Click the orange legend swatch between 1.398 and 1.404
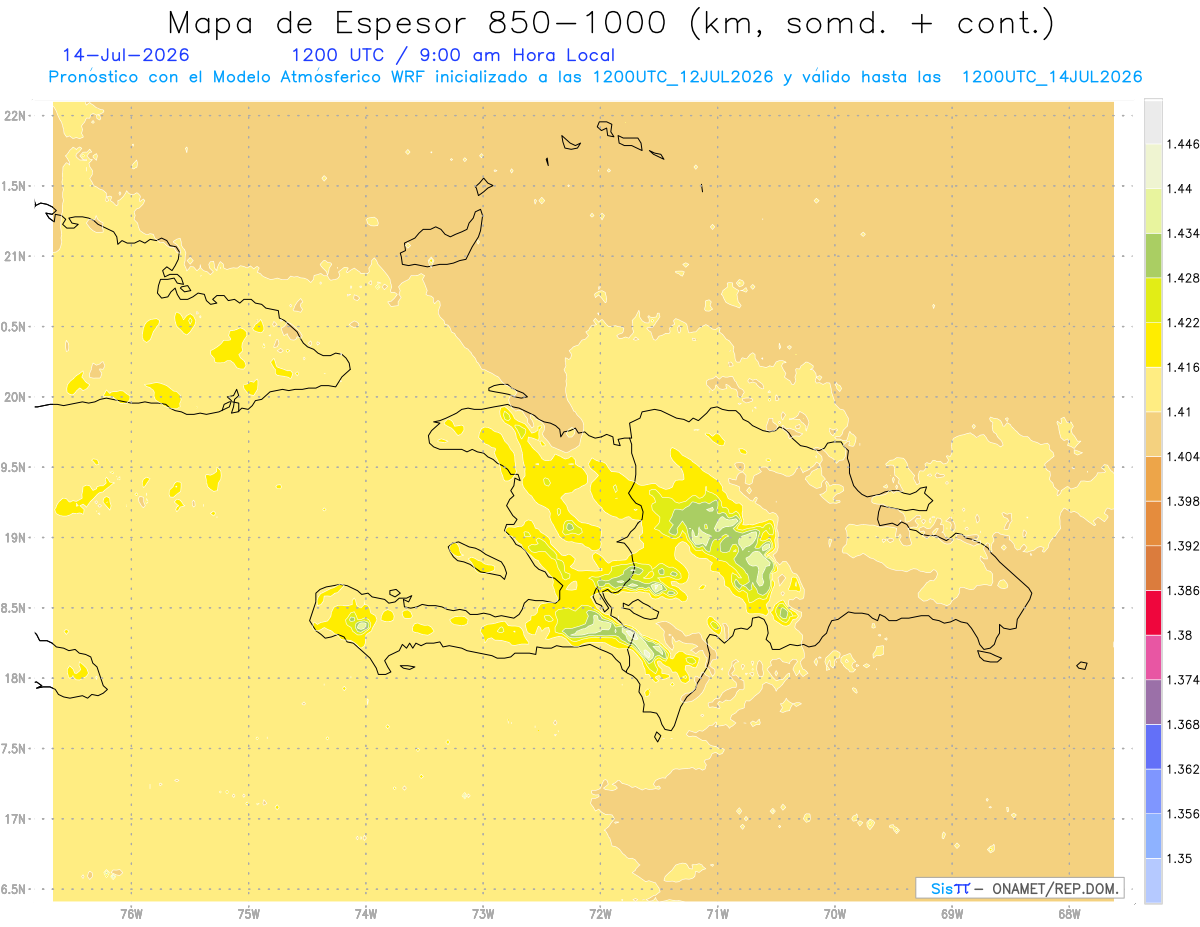The width and height of the screenshot is (1200, 927). click(1153, 479)
